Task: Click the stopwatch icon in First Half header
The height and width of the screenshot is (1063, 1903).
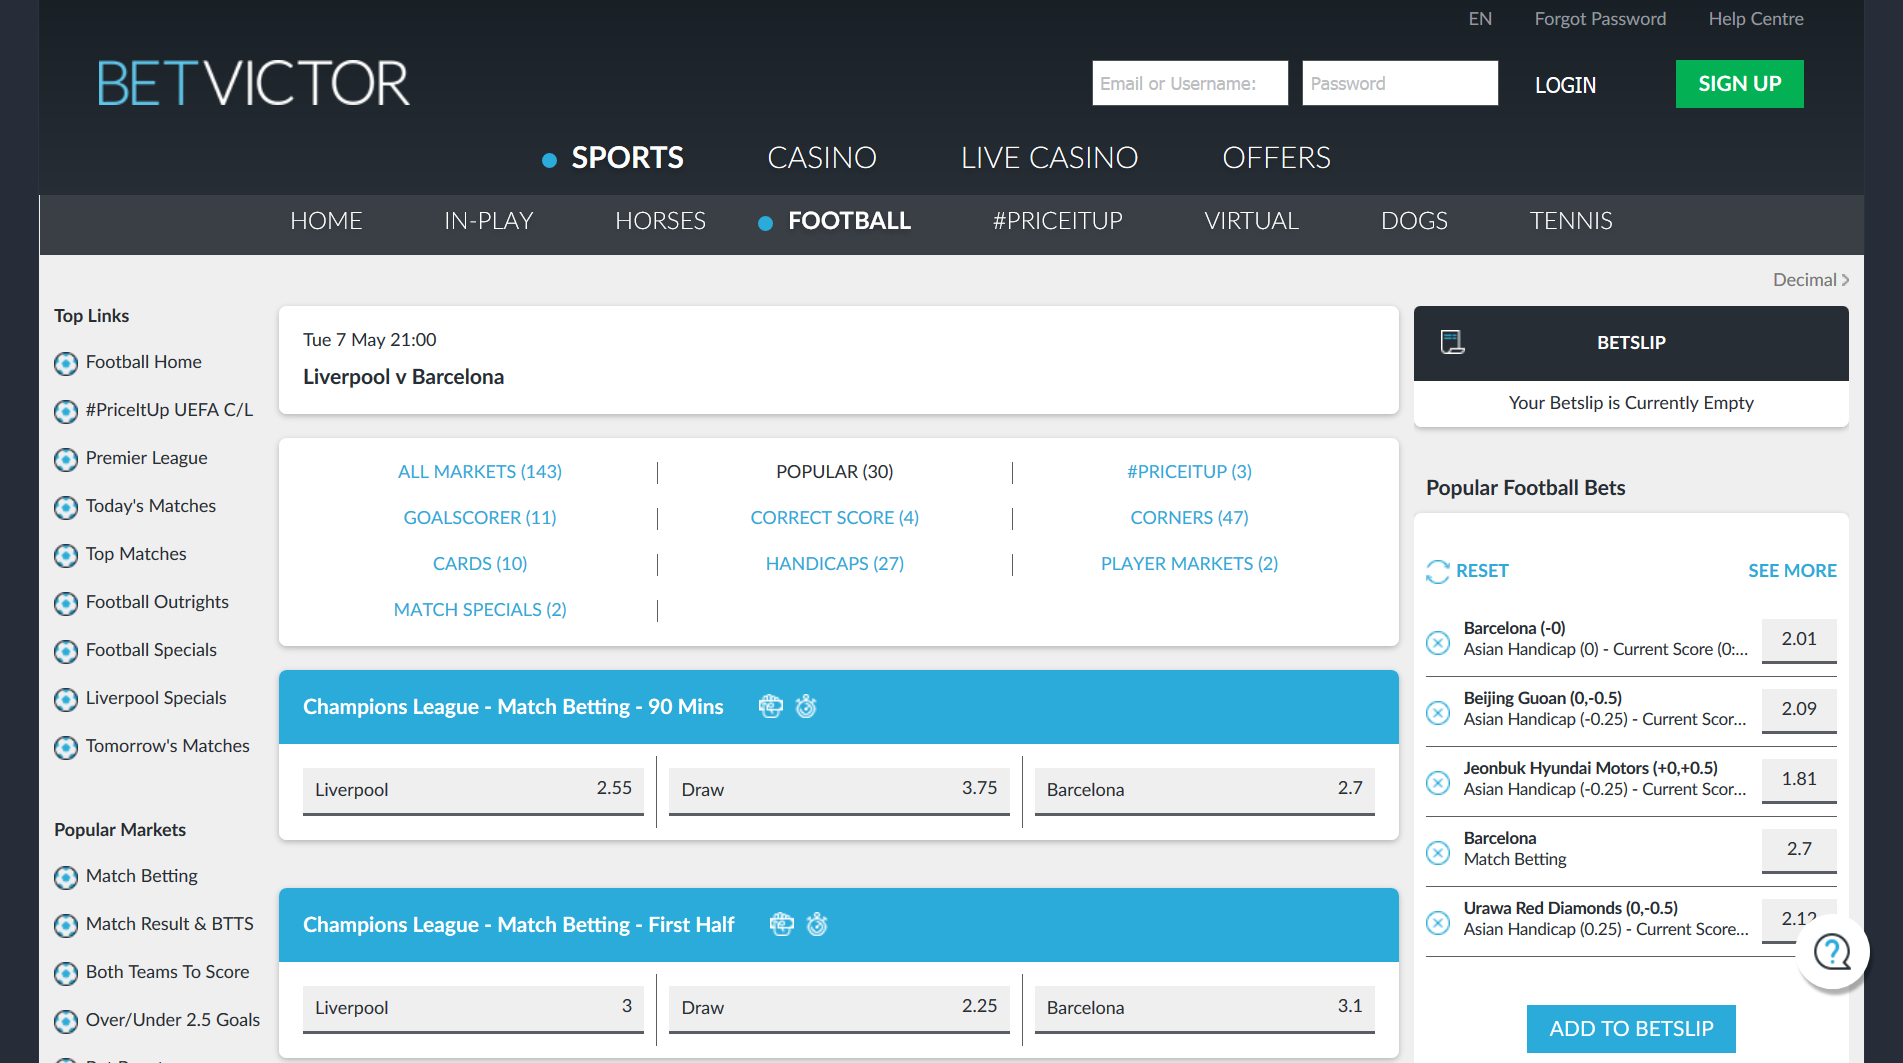Action: tap(817, 924)
